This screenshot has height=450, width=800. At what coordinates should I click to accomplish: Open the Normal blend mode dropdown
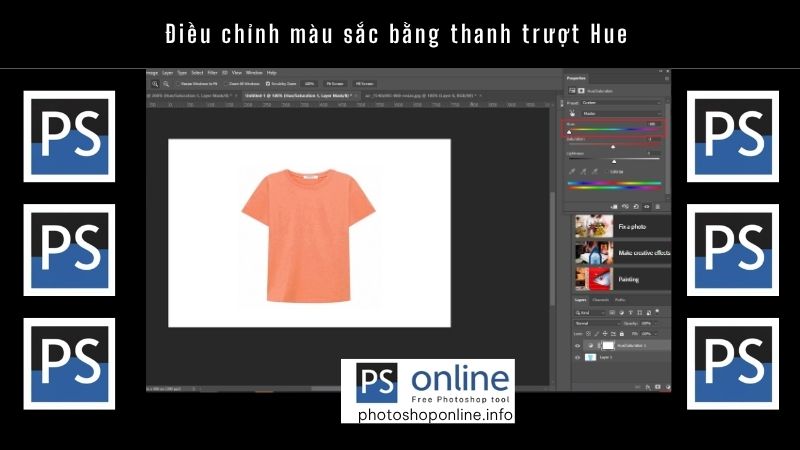[597, 323]
